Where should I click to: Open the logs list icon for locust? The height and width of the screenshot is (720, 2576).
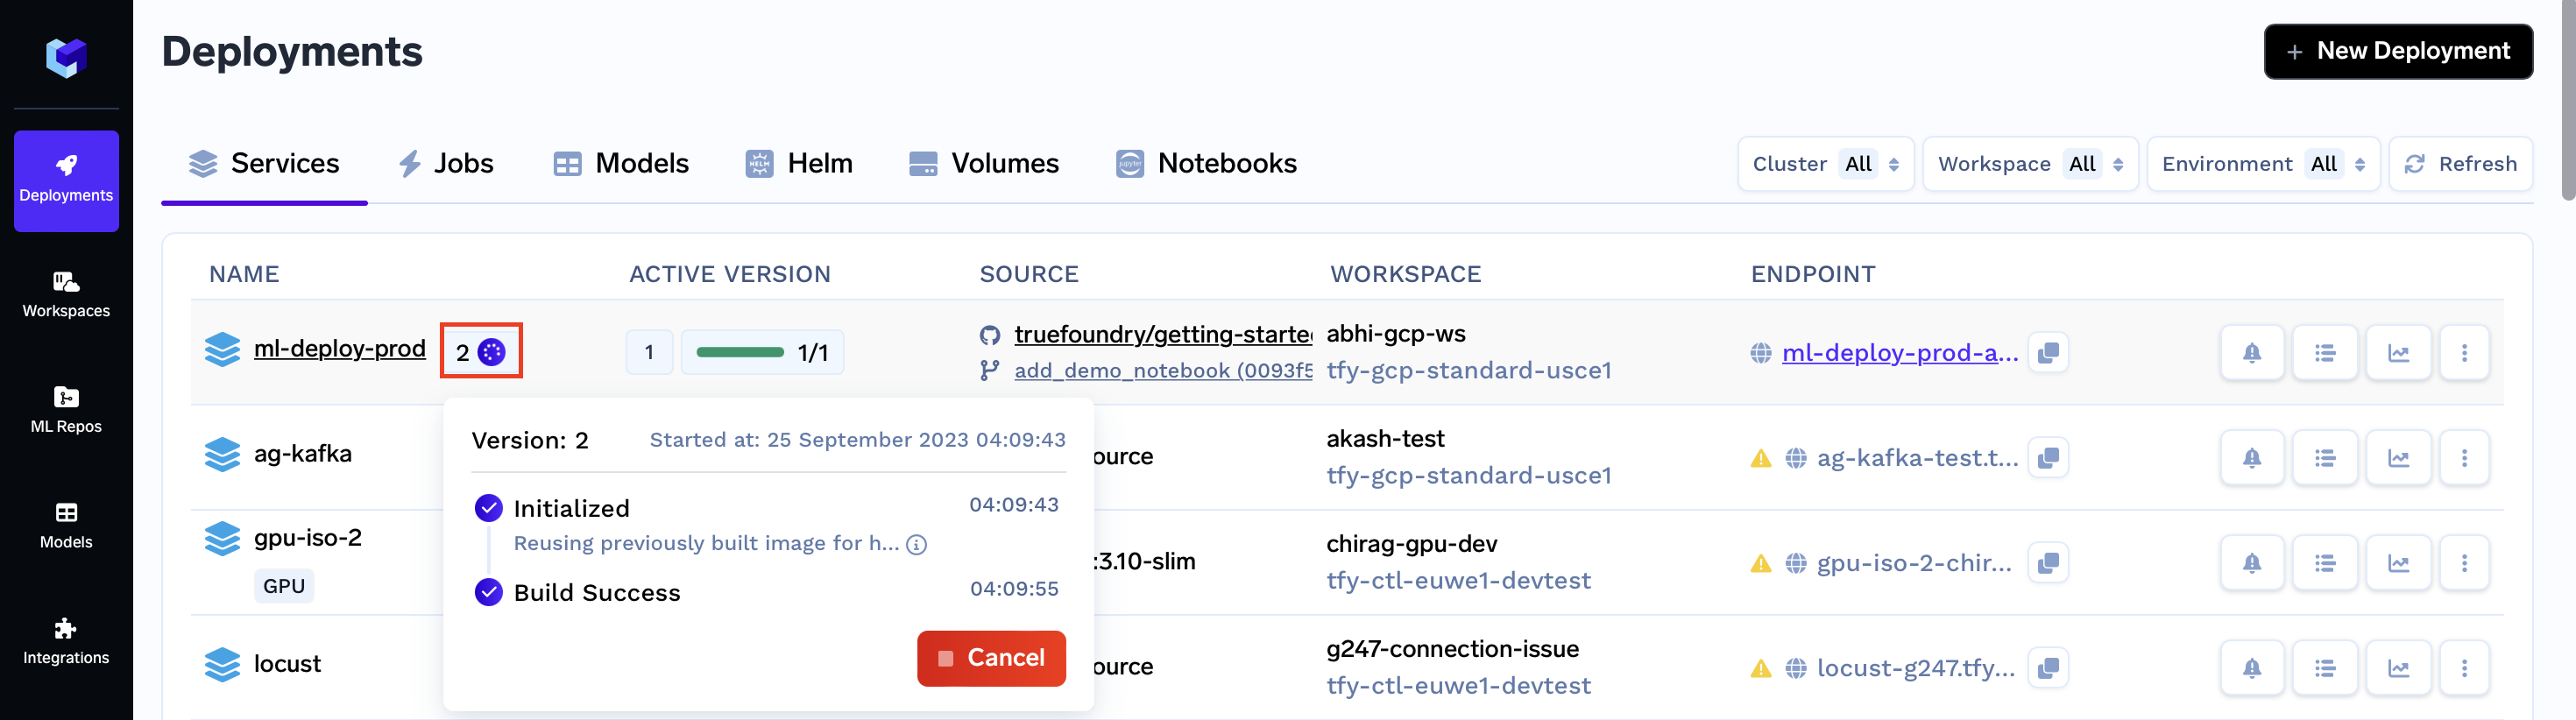pyautogui.click(x=2325, y=667)
